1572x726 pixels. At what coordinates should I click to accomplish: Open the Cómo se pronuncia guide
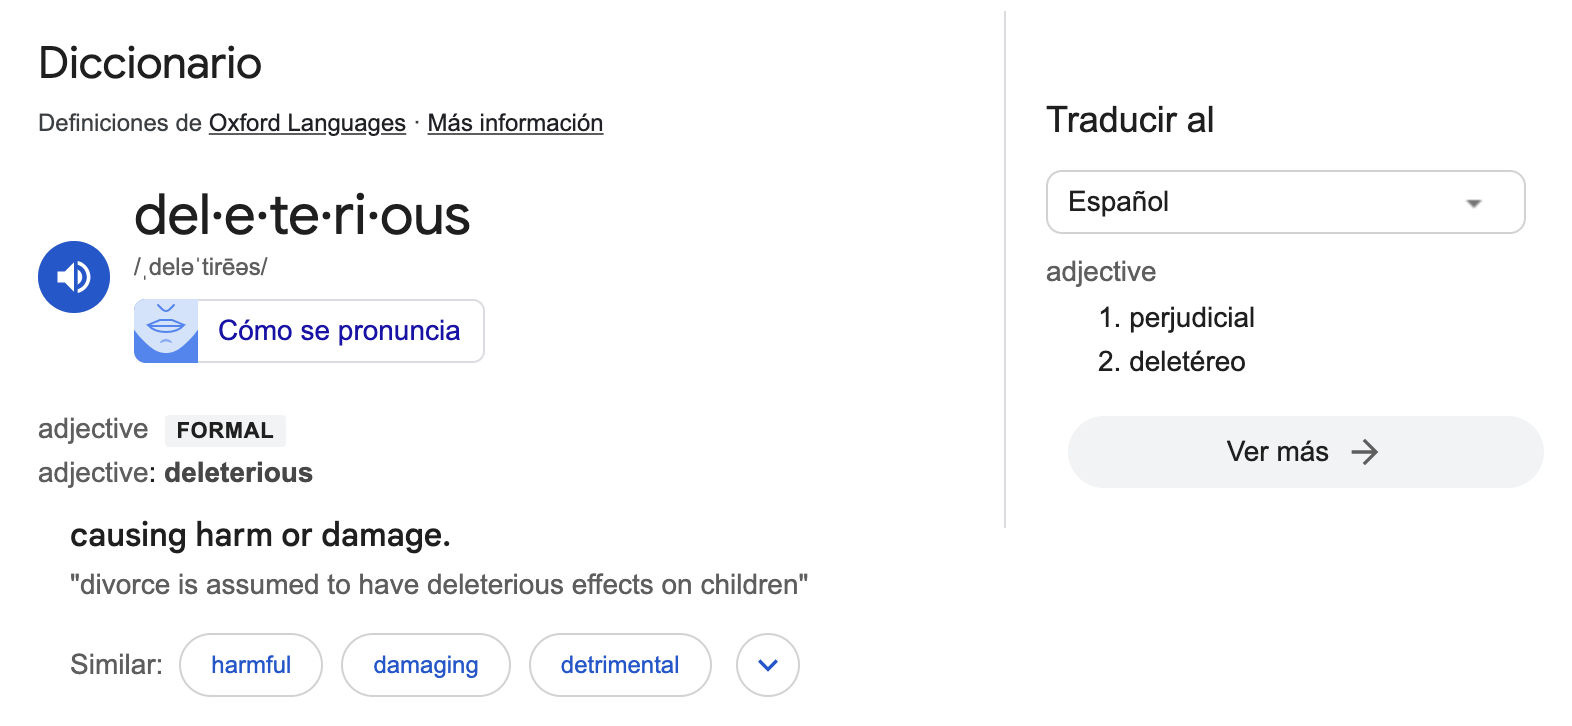tap(309, 331)
